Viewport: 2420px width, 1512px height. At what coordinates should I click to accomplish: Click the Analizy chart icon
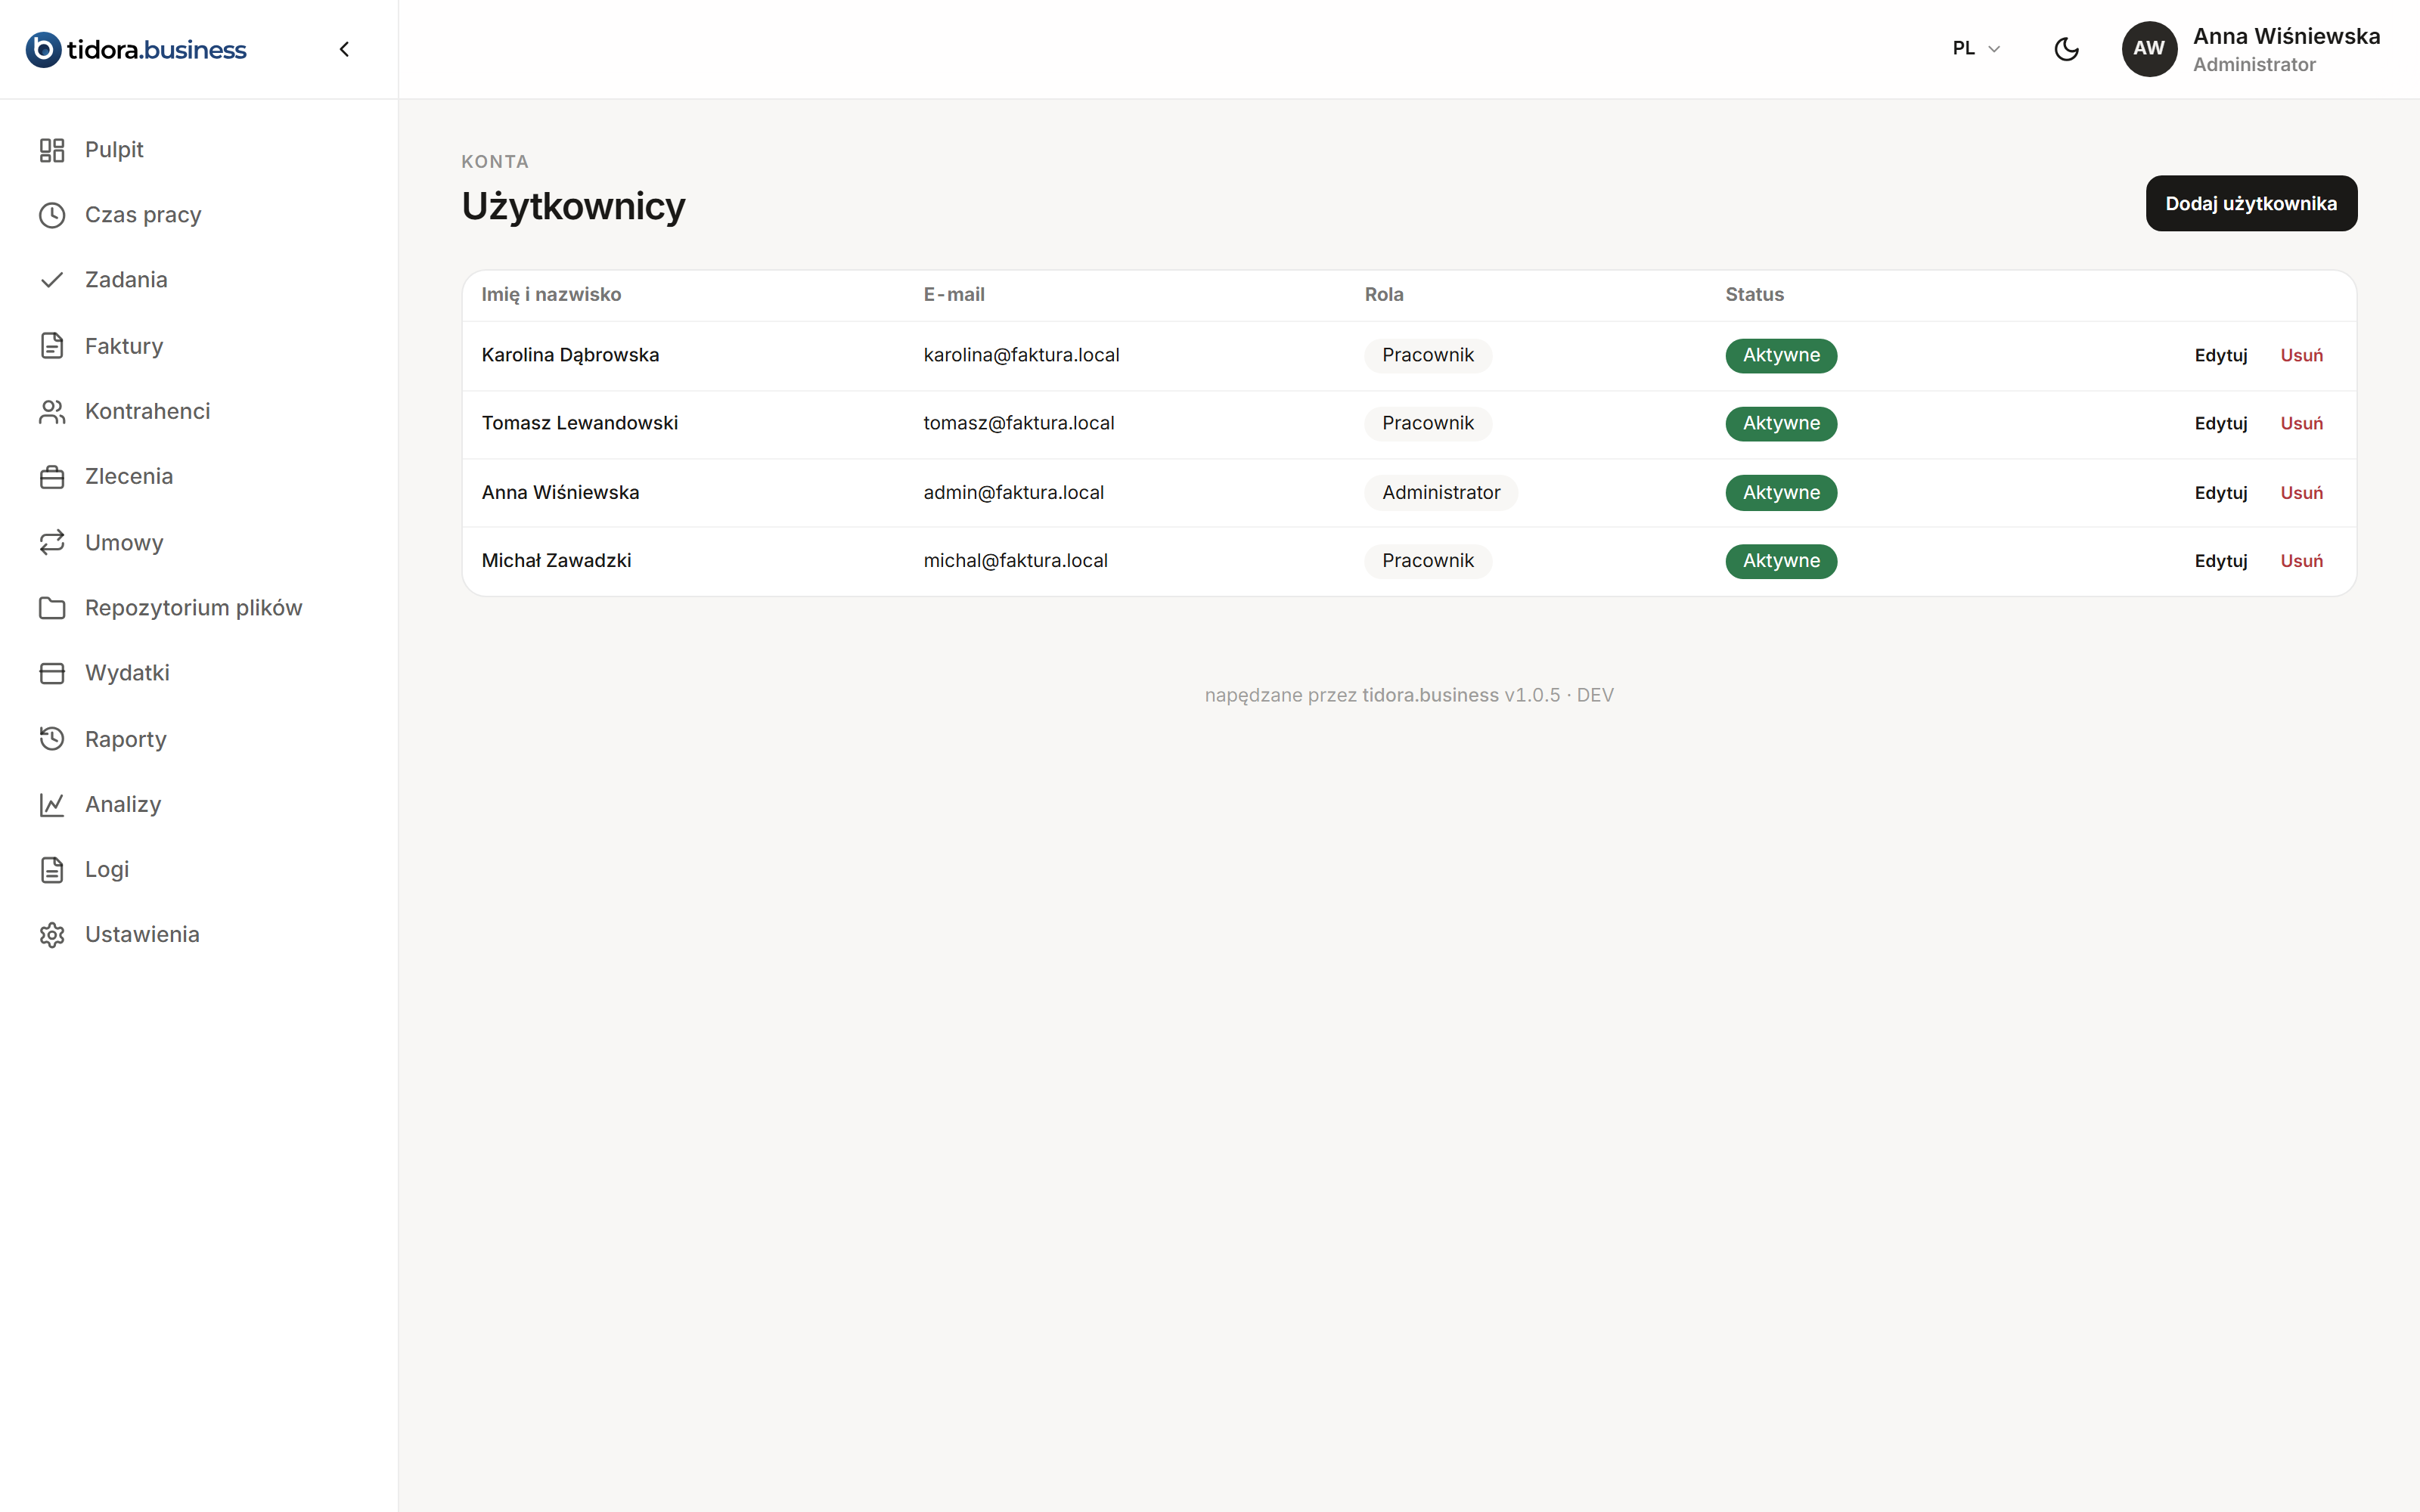[x=52, y=804]
